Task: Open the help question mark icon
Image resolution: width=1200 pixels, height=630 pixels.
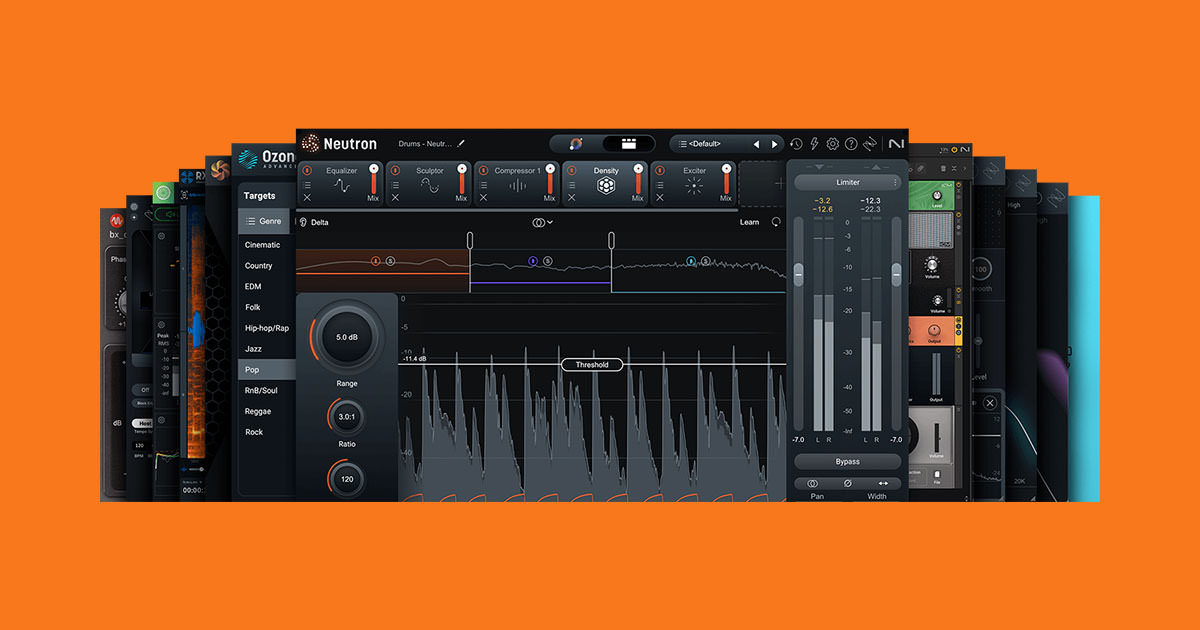Action: tap(851, 144)
